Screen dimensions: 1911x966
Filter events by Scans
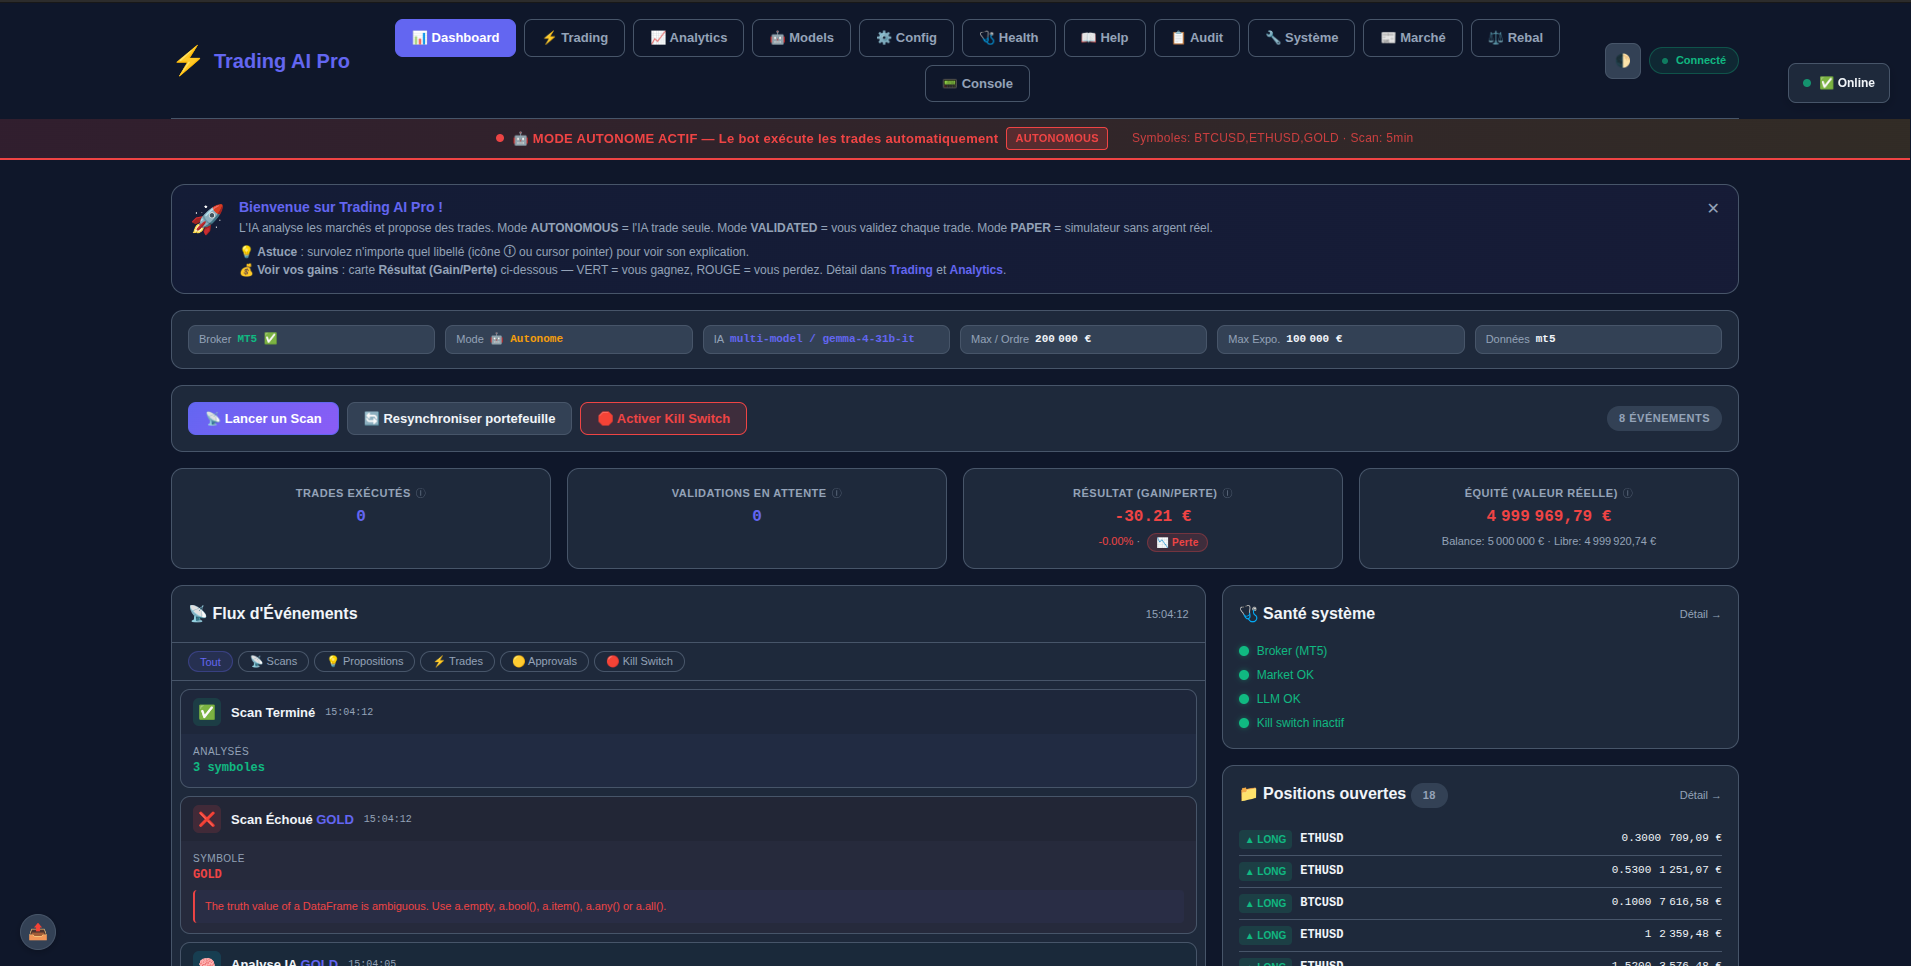[x=273, y=662]
